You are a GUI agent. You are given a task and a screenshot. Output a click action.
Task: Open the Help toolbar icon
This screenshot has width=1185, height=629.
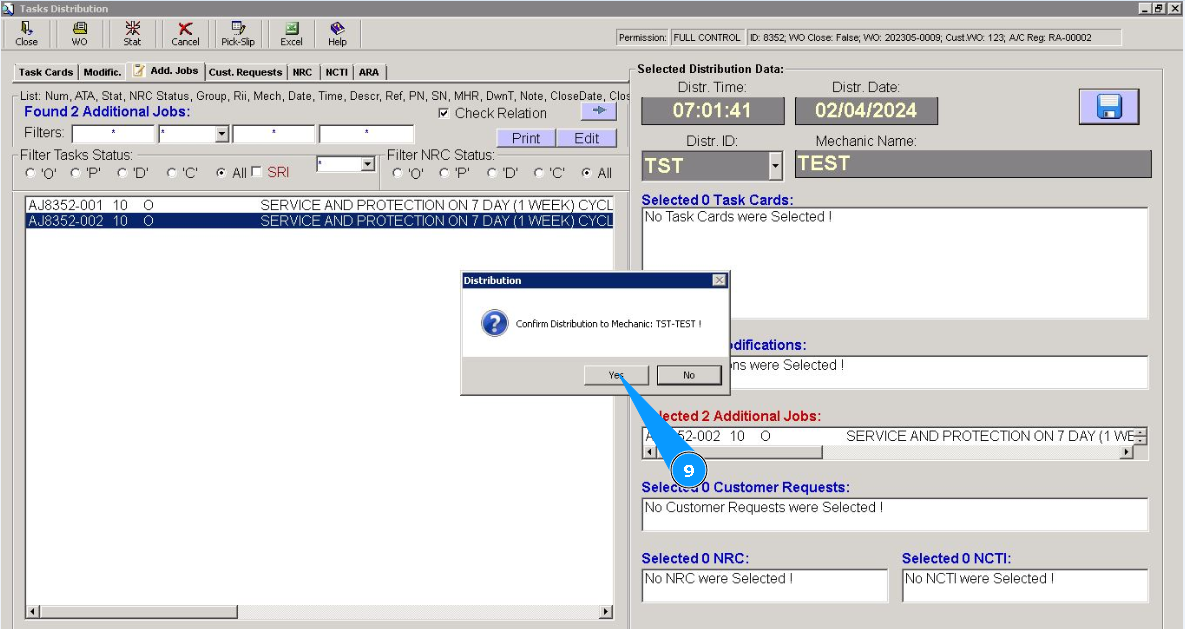tap(337, 34)
